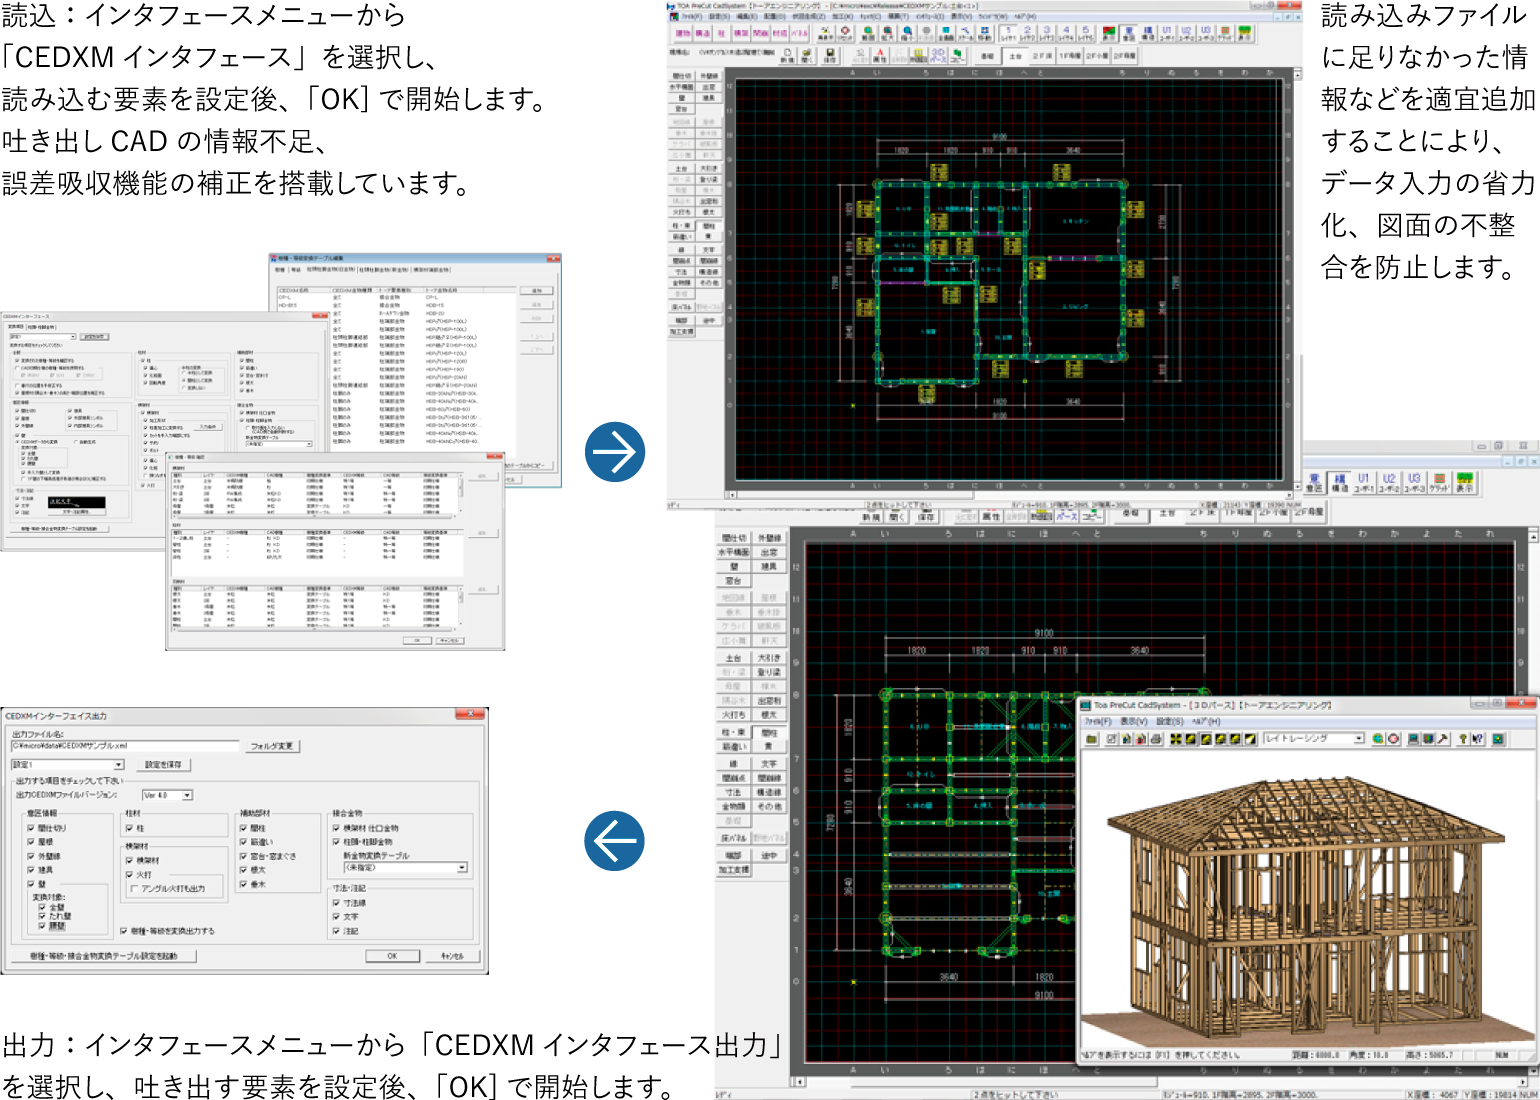Toggle 外壁線 checkbox in CEDXM output dialog

point(31,856)
